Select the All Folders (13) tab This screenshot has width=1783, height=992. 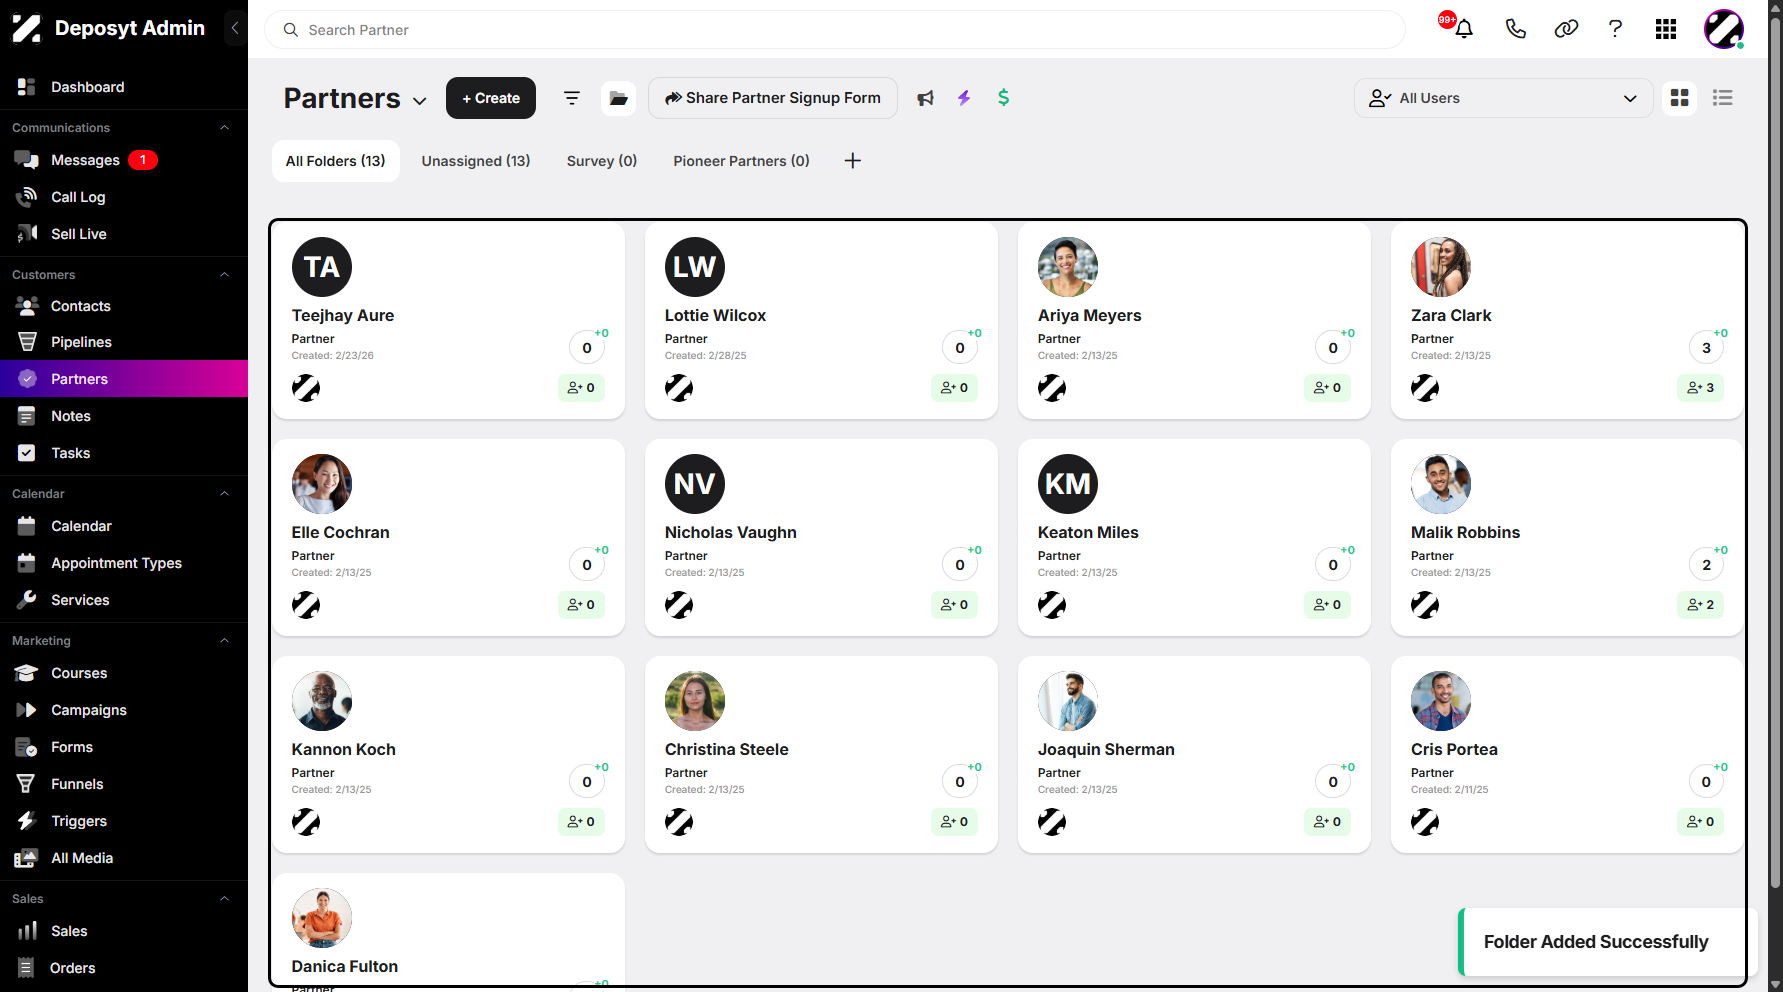pyautogui.click(x=336, y=161)
